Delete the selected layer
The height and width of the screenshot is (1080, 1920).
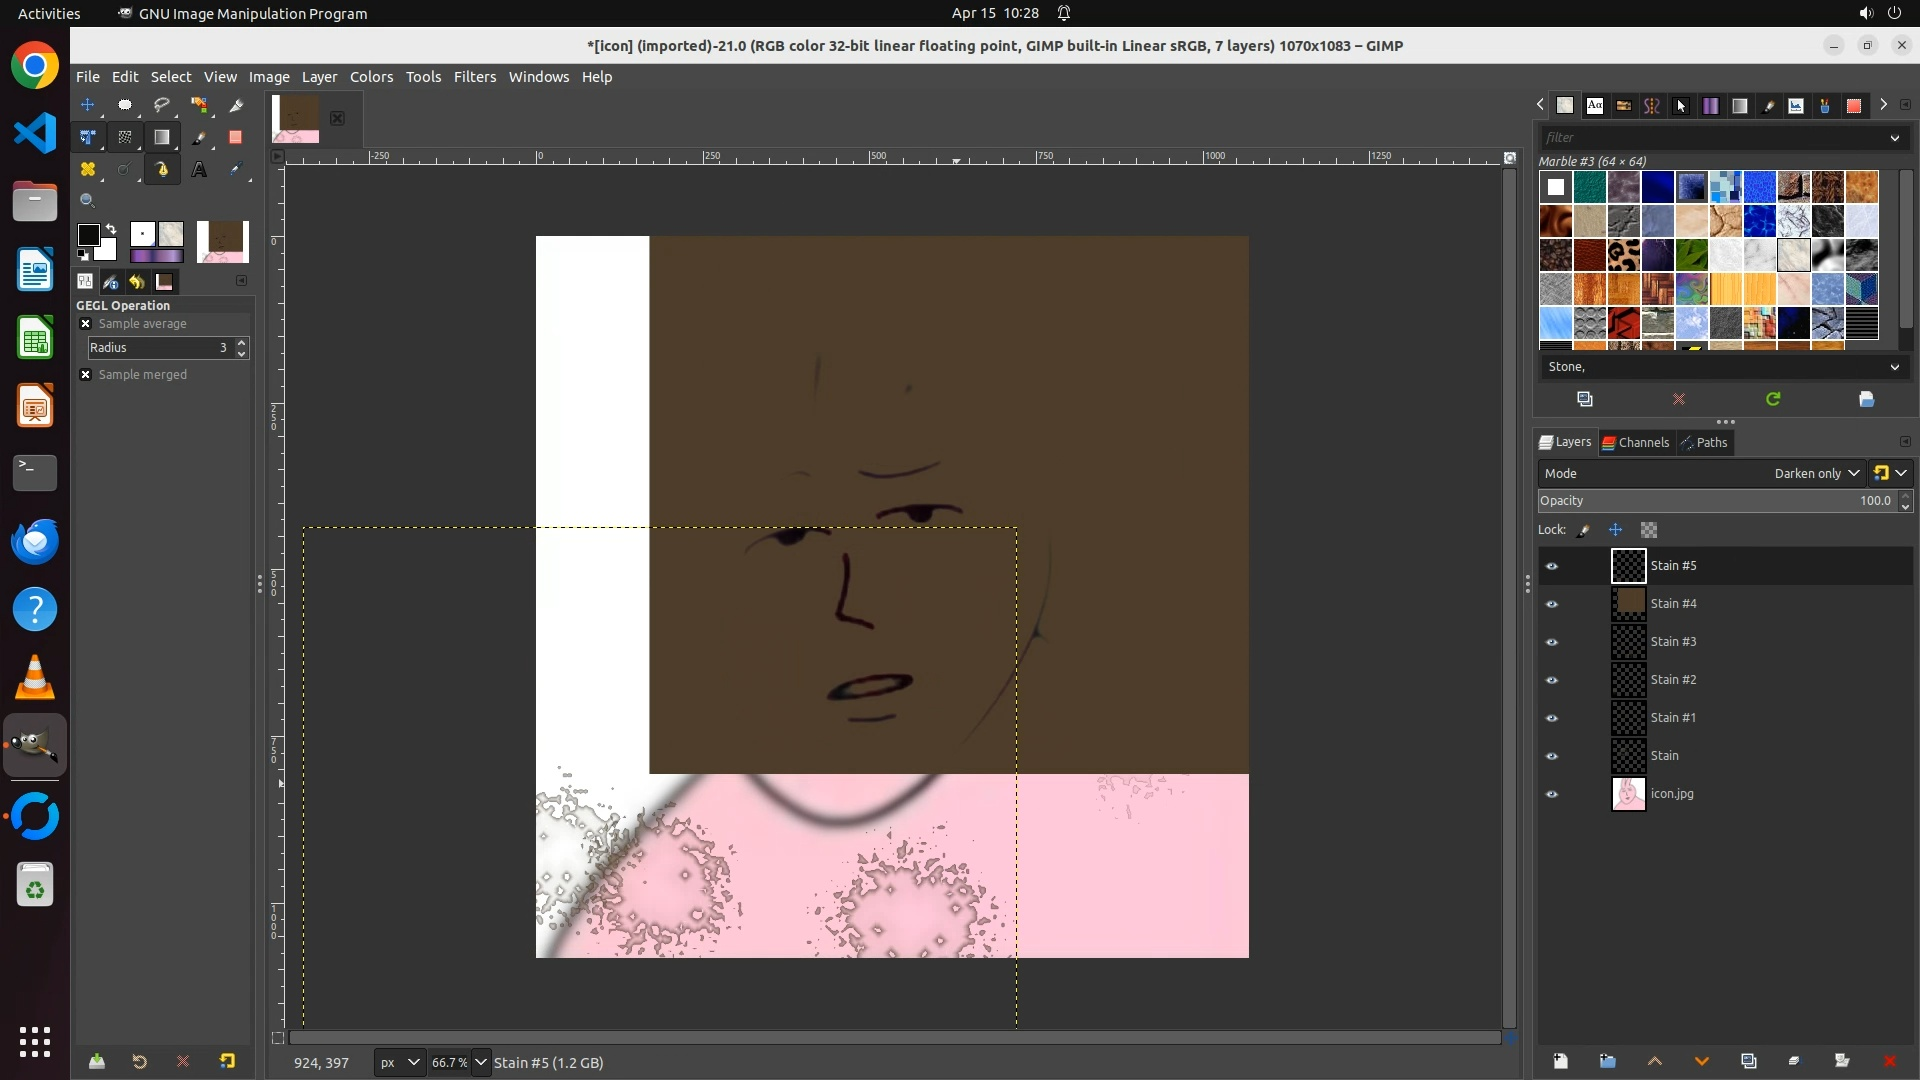[x=1889, y=1061]
